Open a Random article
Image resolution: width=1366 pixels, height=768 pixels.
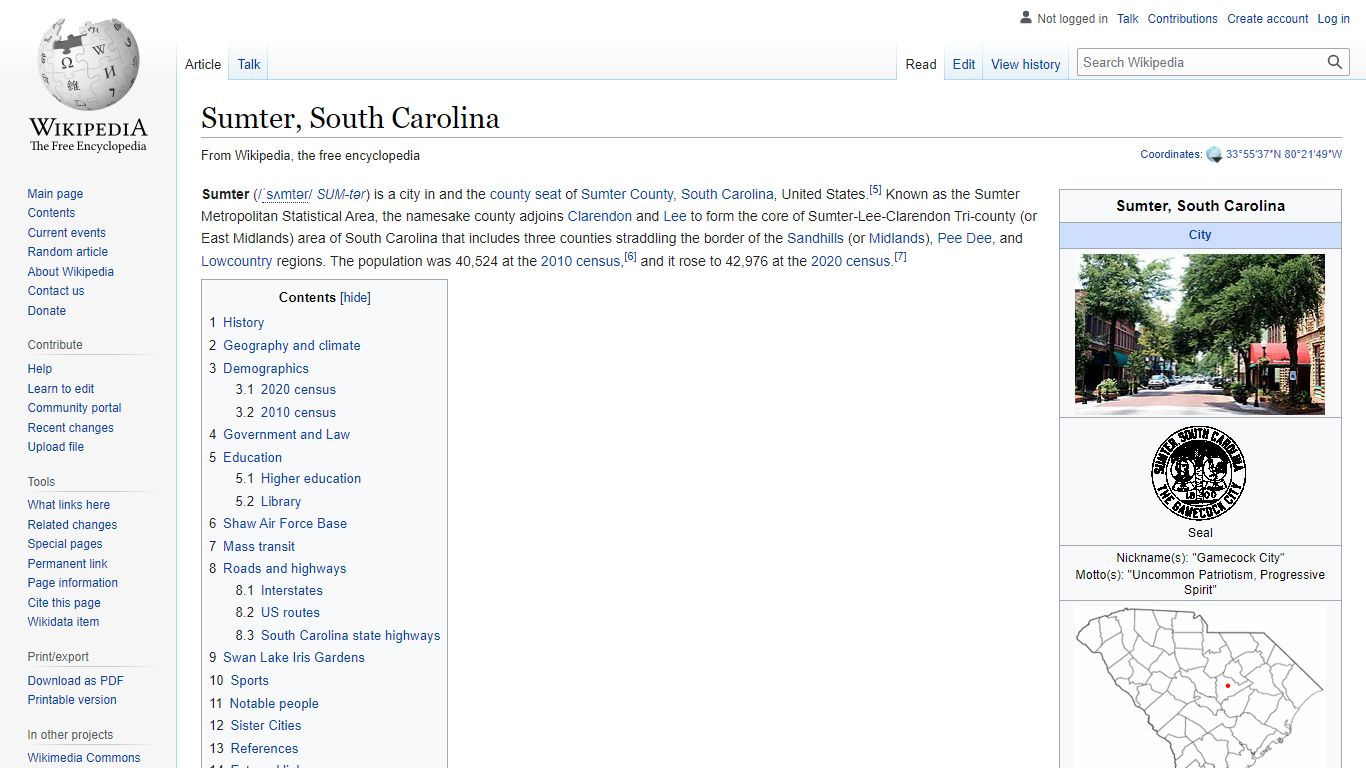click(x=68, y=252)
